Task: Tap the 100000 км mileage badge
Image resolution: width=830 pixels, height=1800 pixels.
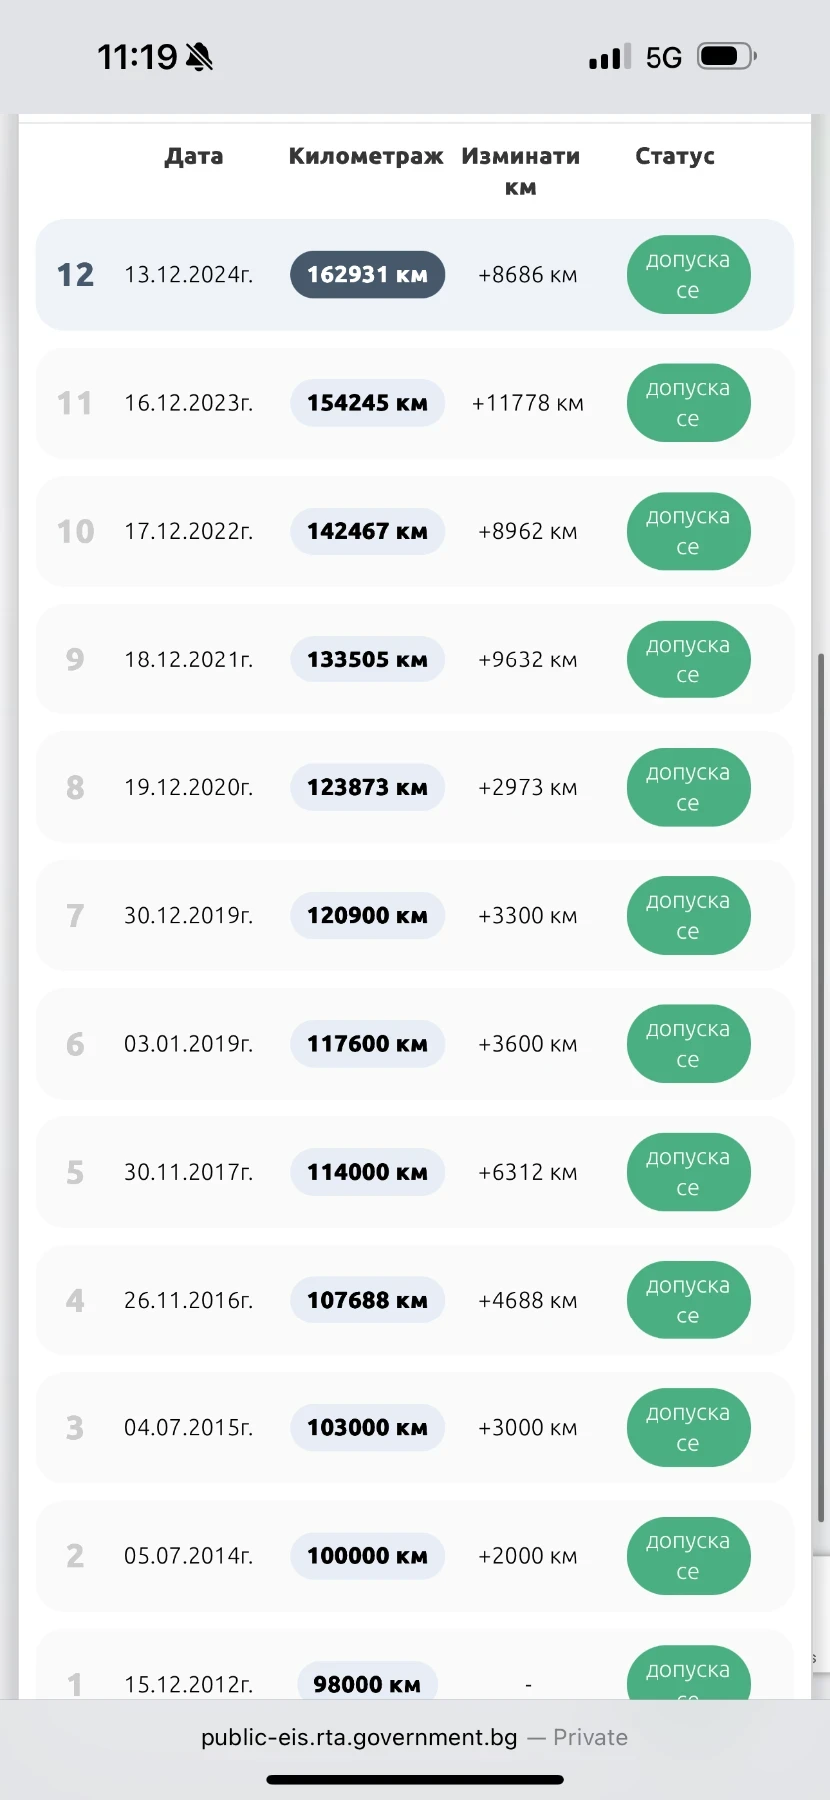Action: coord(367,1556)
